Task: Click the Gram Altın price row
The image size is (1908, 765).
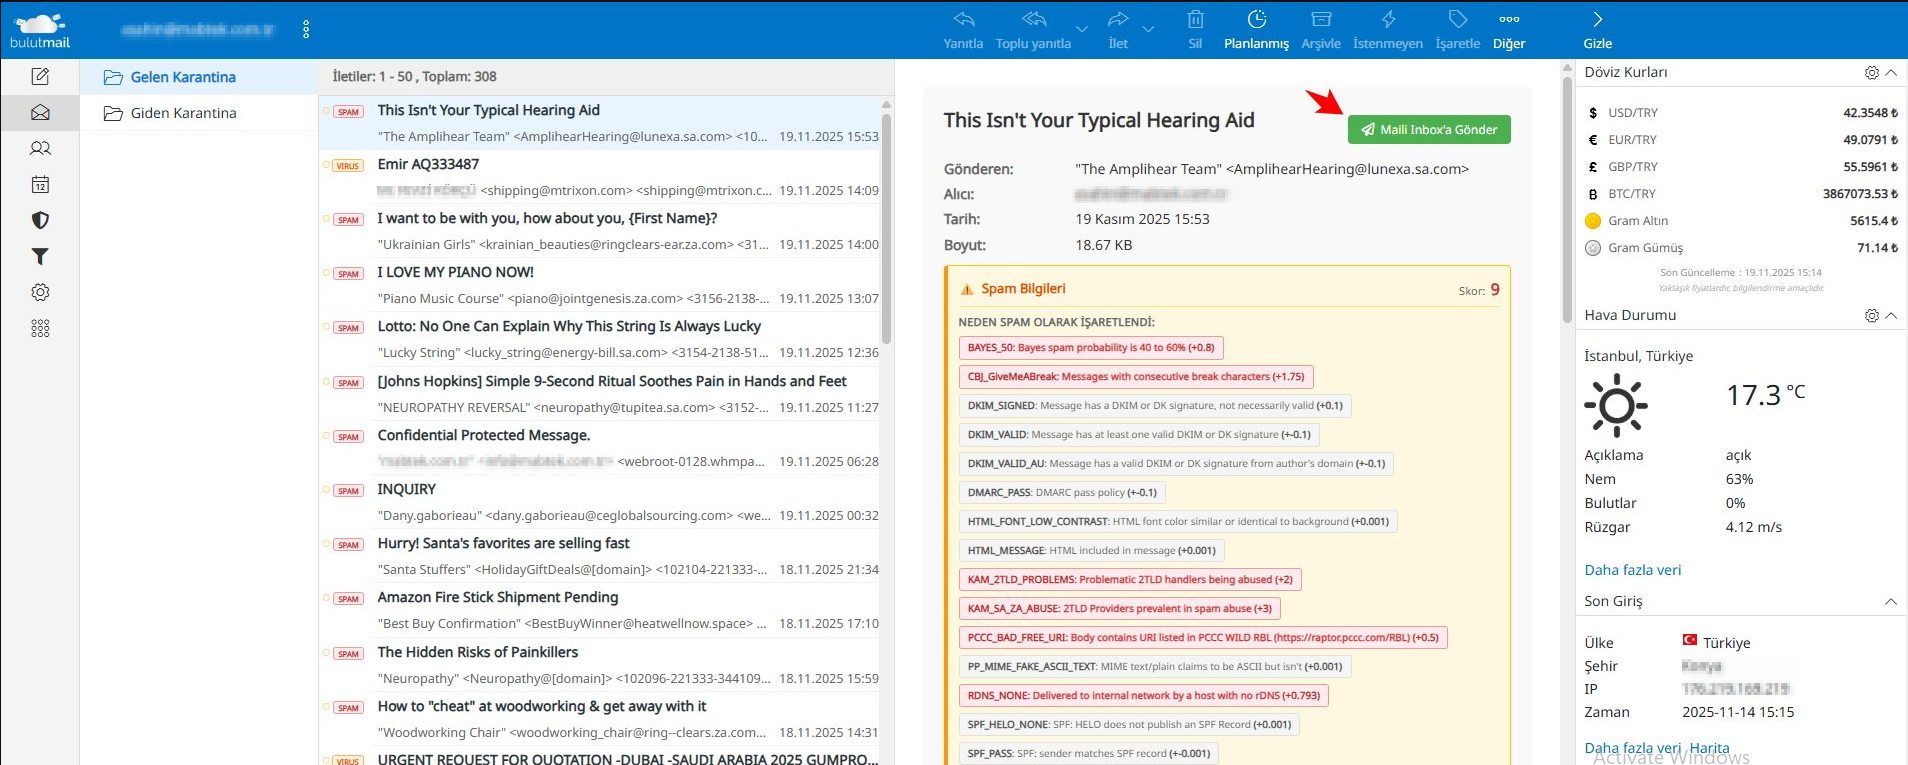Action: [x=1741, y=221]
